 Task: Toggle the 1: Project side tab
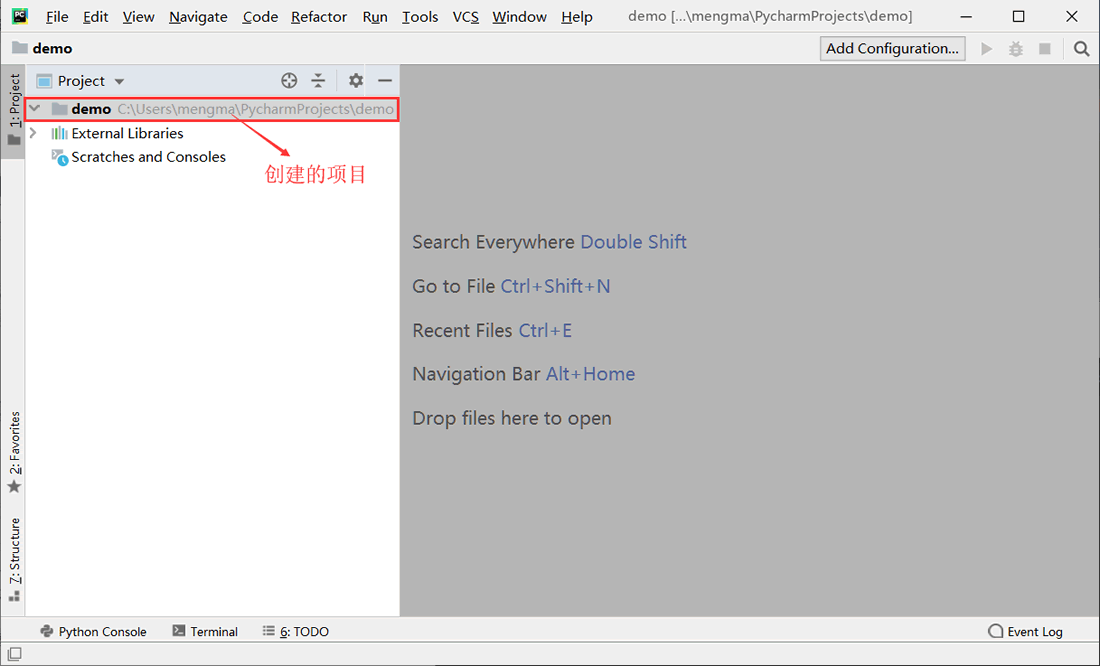click(13, 109)
